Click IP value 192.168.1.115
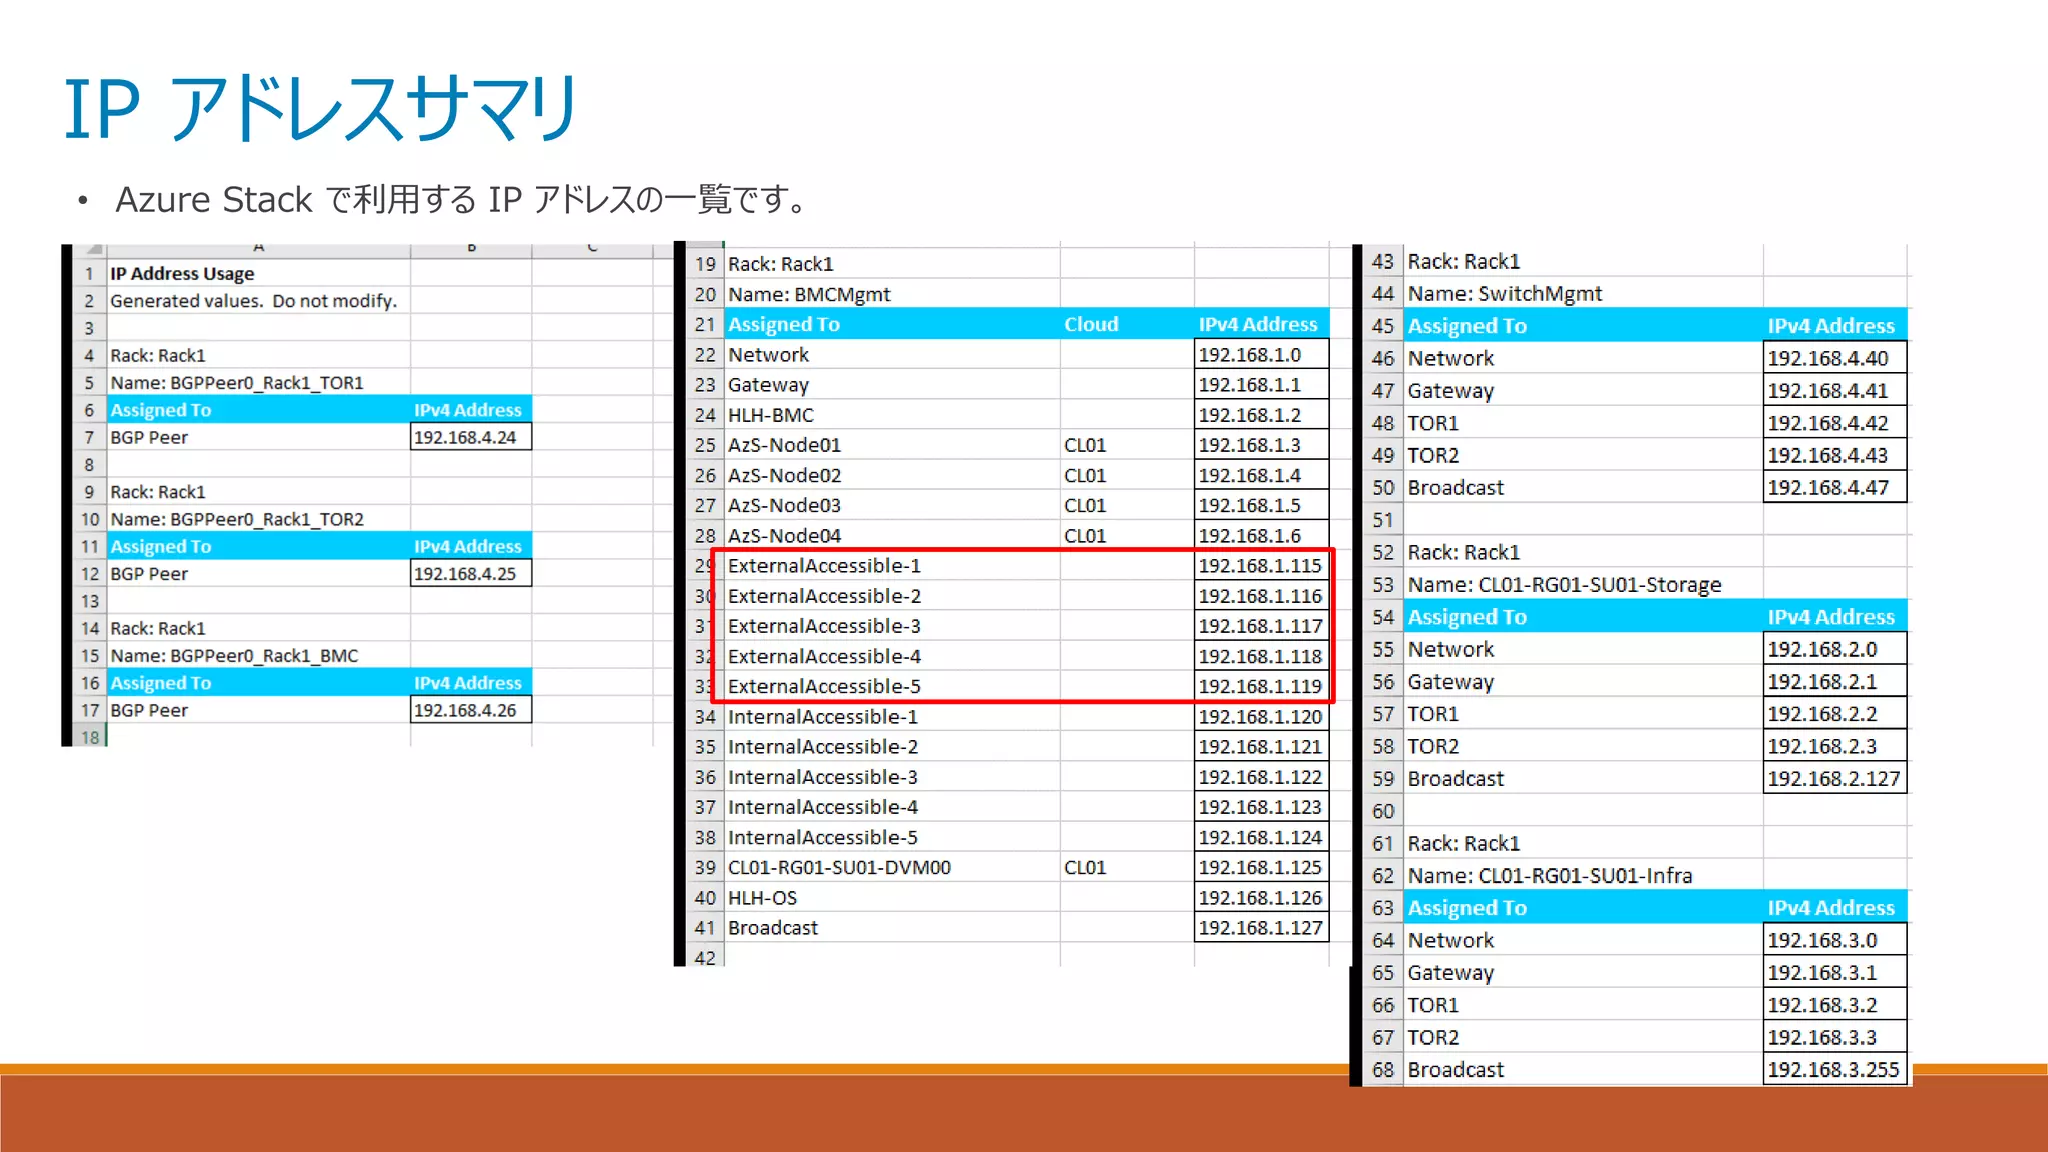Screen dimensions: 2048x1152 coord(1261,566)
